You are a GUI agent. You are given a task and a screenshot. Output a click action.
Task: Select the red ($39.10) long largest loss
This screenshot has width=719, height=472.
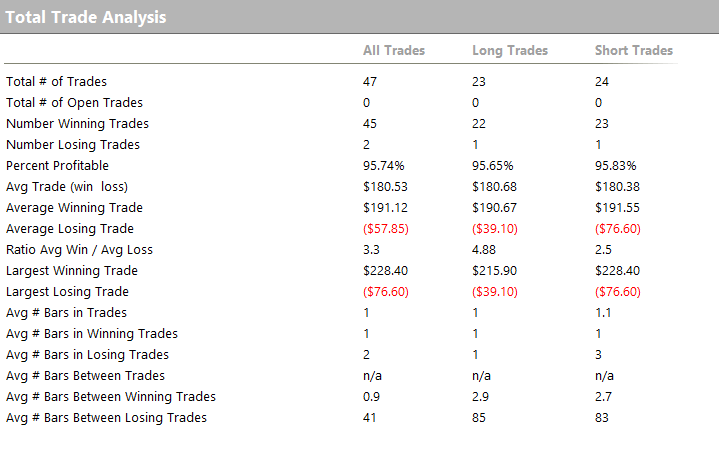(x=495, y=292)
